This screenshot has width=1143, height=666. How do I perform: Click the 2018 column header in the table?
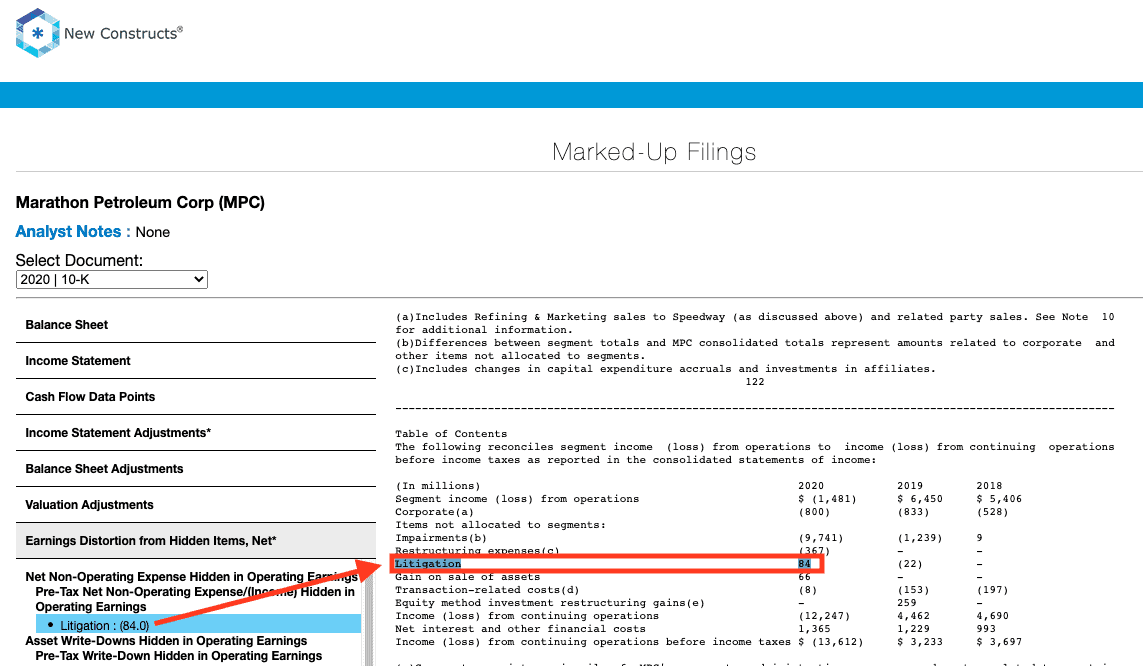(x=989, y=486)
